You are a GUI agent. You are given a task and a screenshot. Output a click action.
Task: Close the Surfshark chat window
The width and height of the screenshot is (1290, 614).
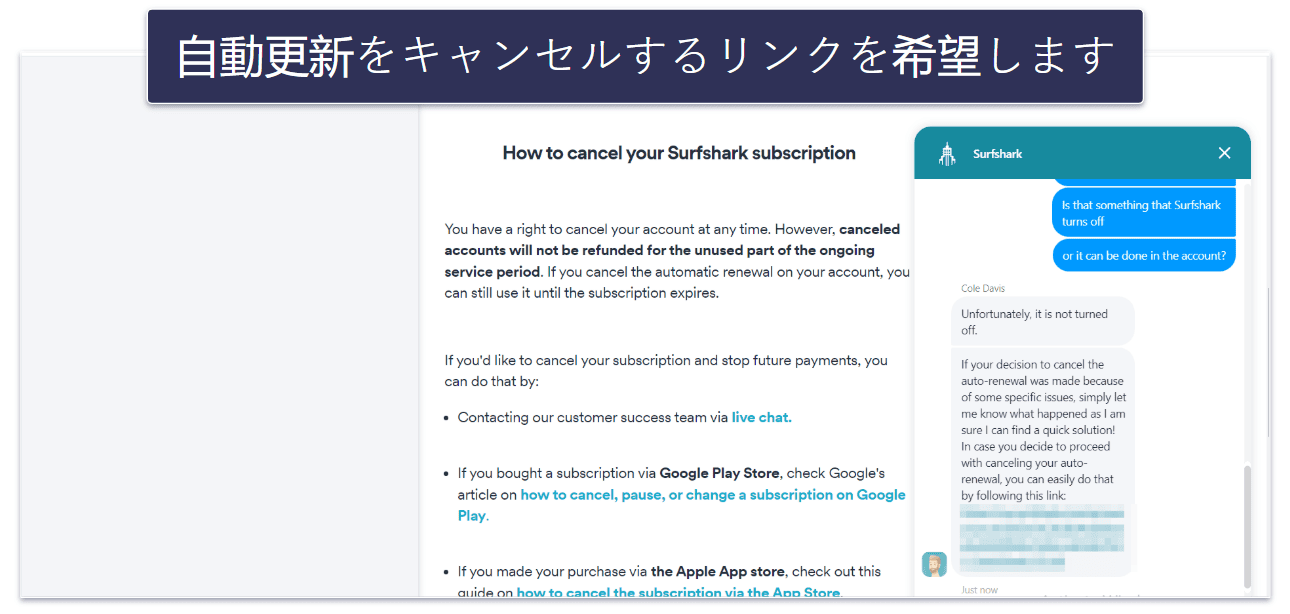point(1224,153)
